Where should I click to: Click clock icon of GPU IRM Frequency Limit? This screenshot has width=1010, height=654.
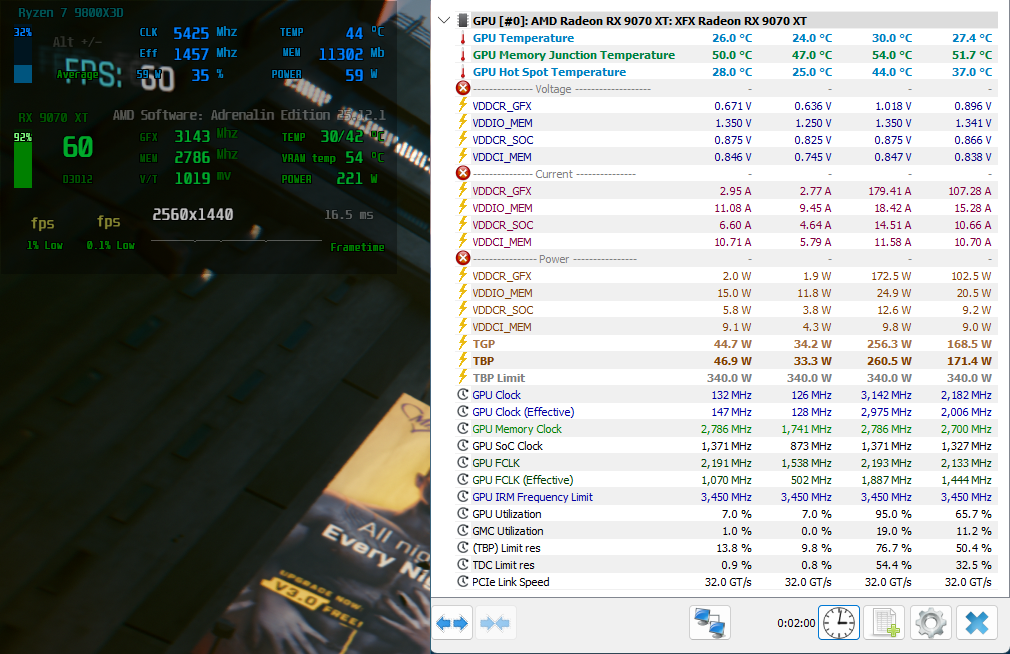tap(462, 497)
